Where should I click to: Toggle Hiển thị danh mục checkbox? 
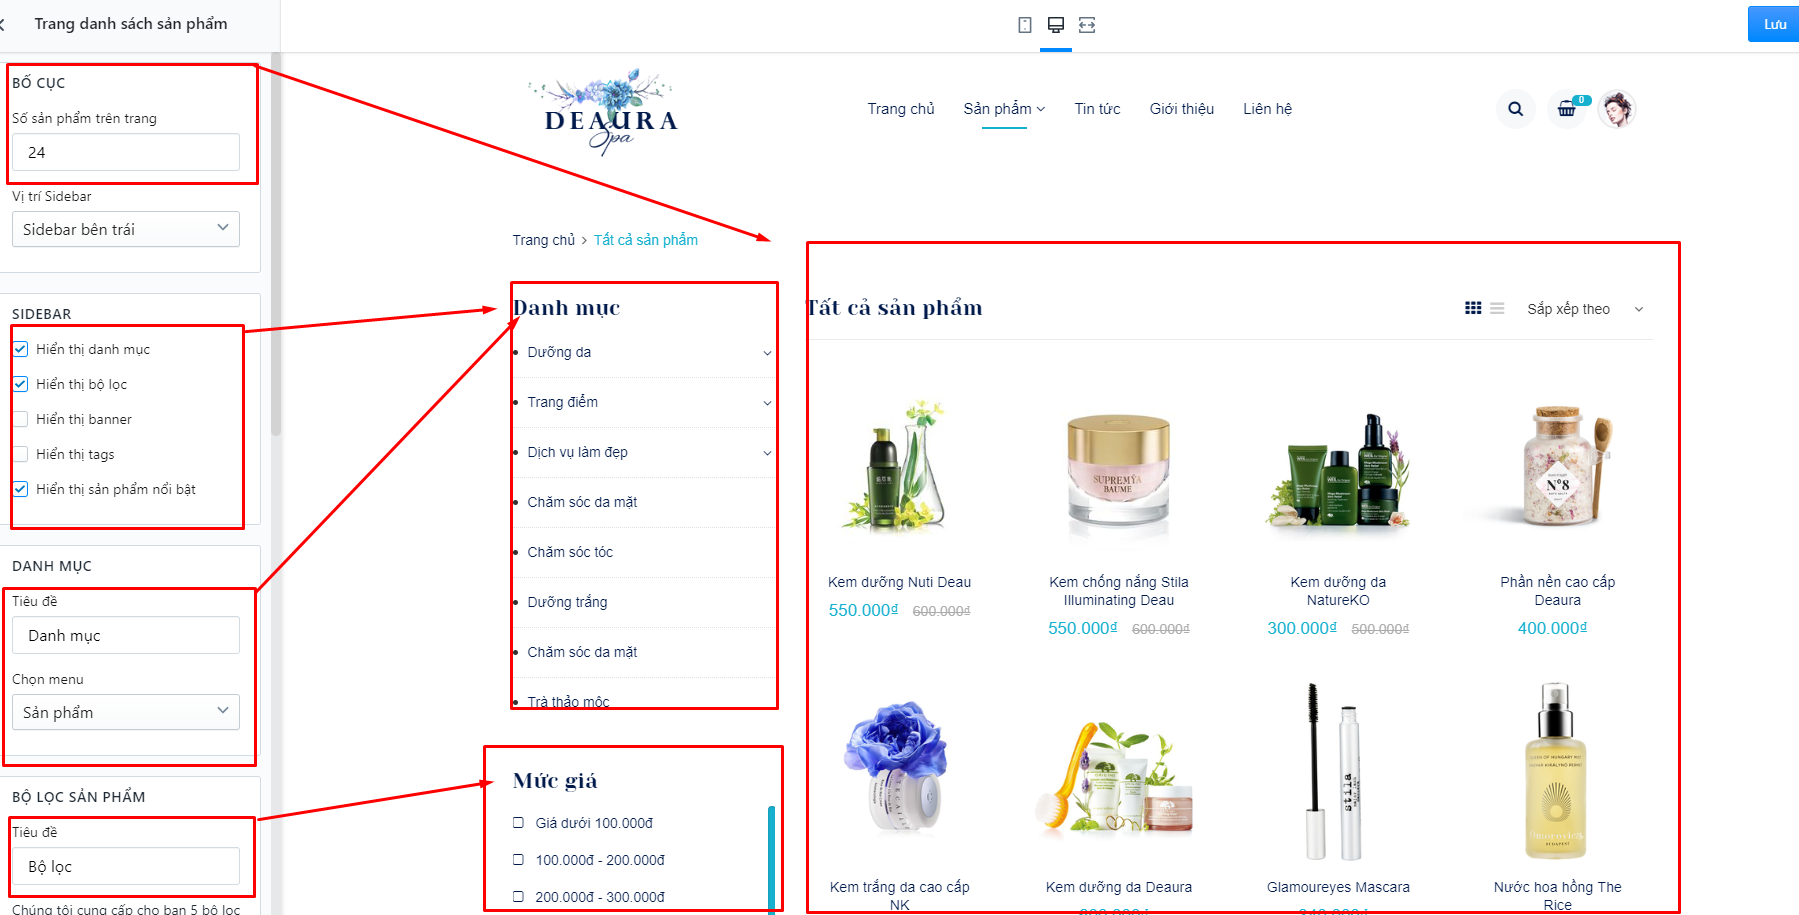(x=21, y=349)
